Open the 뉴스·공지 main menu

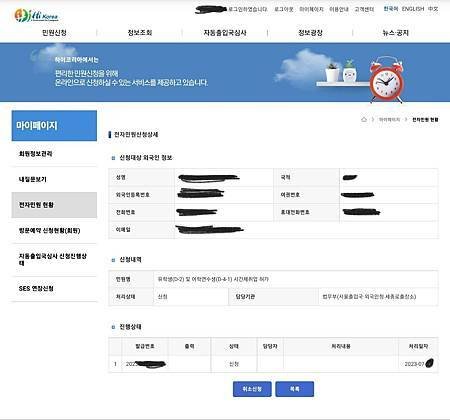(395, 33)
